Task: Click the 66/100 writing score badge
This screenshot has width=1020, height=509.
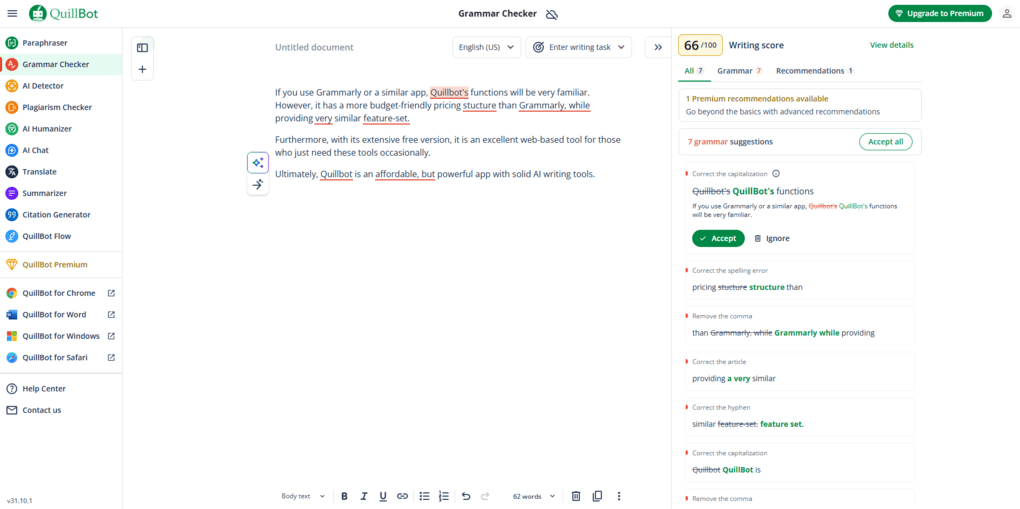Action: click(701, 46)
